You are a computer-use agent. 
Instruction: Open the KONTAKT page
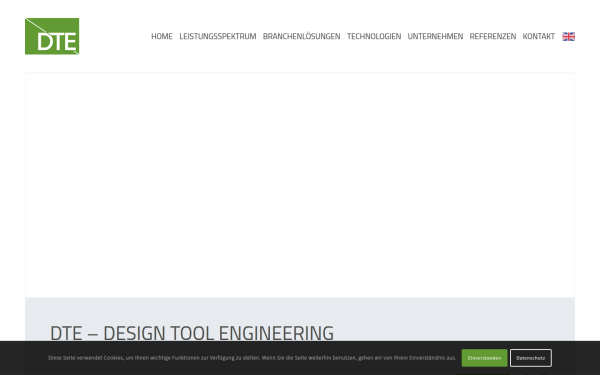(538, 36)
